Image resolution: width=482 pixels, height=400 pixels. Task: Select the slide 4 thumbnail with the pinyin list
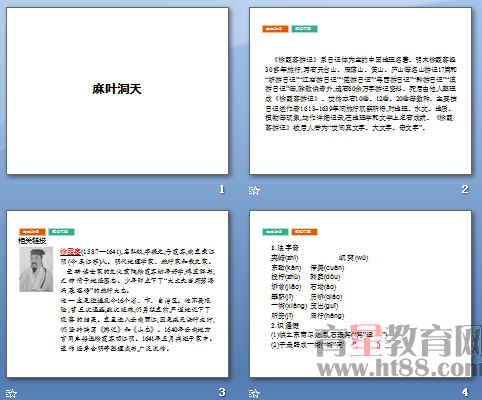(x=360, y=294)
